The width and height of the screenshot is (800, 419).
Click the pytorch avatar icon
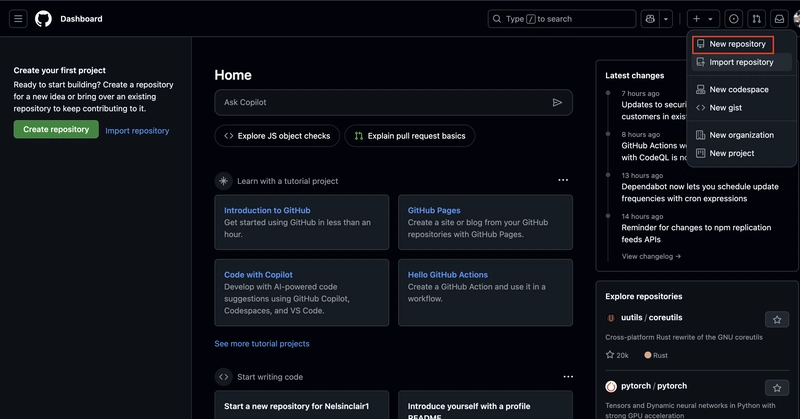pyautogui.click(x=611, y=386)
